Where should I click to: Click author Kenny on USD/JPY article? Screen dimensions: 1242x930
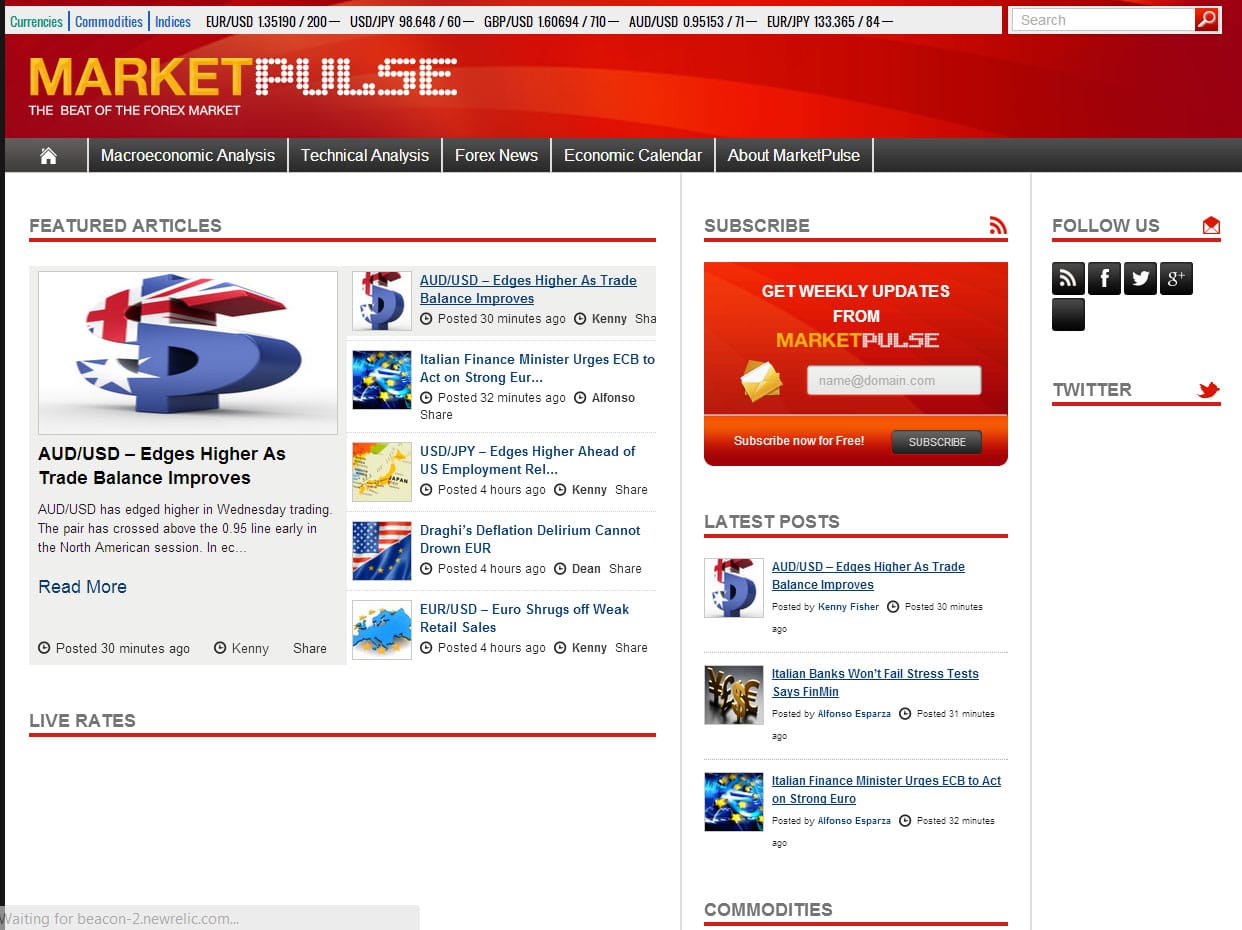point(589,490)
